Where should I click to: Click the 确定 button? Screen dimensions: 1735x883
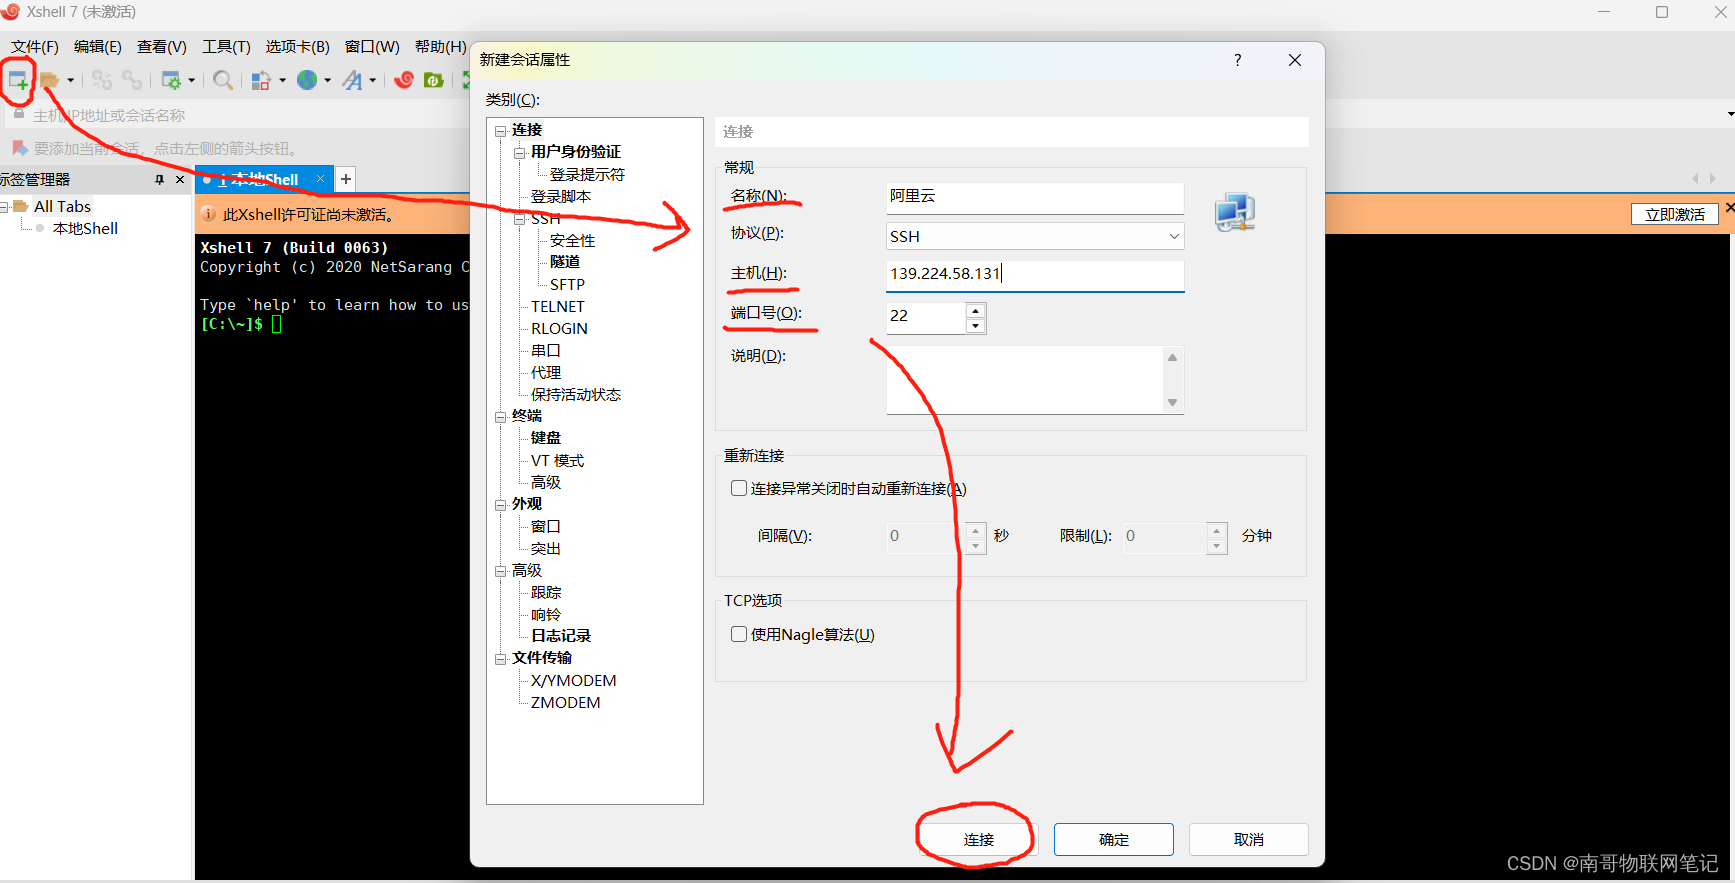[1114, 840]
